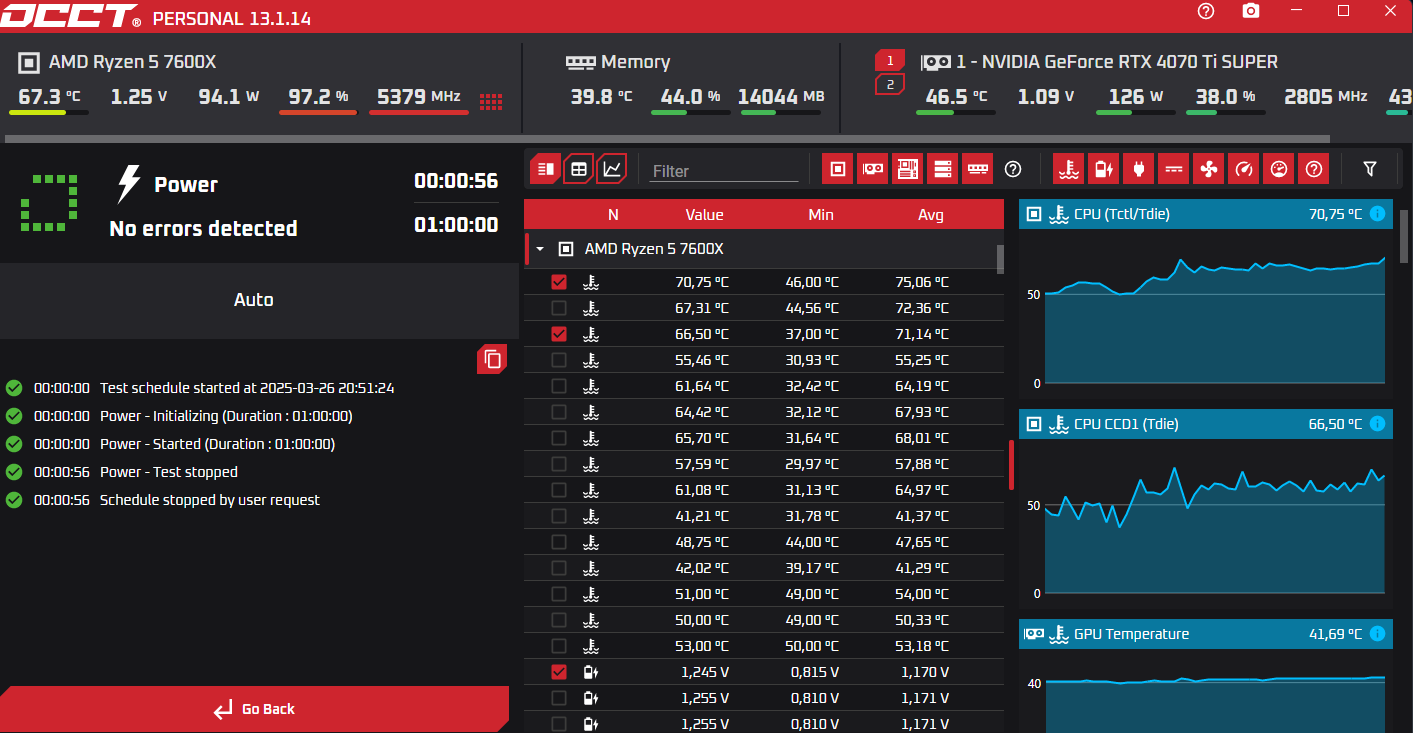Sort the table by N column

click(613, 215)
